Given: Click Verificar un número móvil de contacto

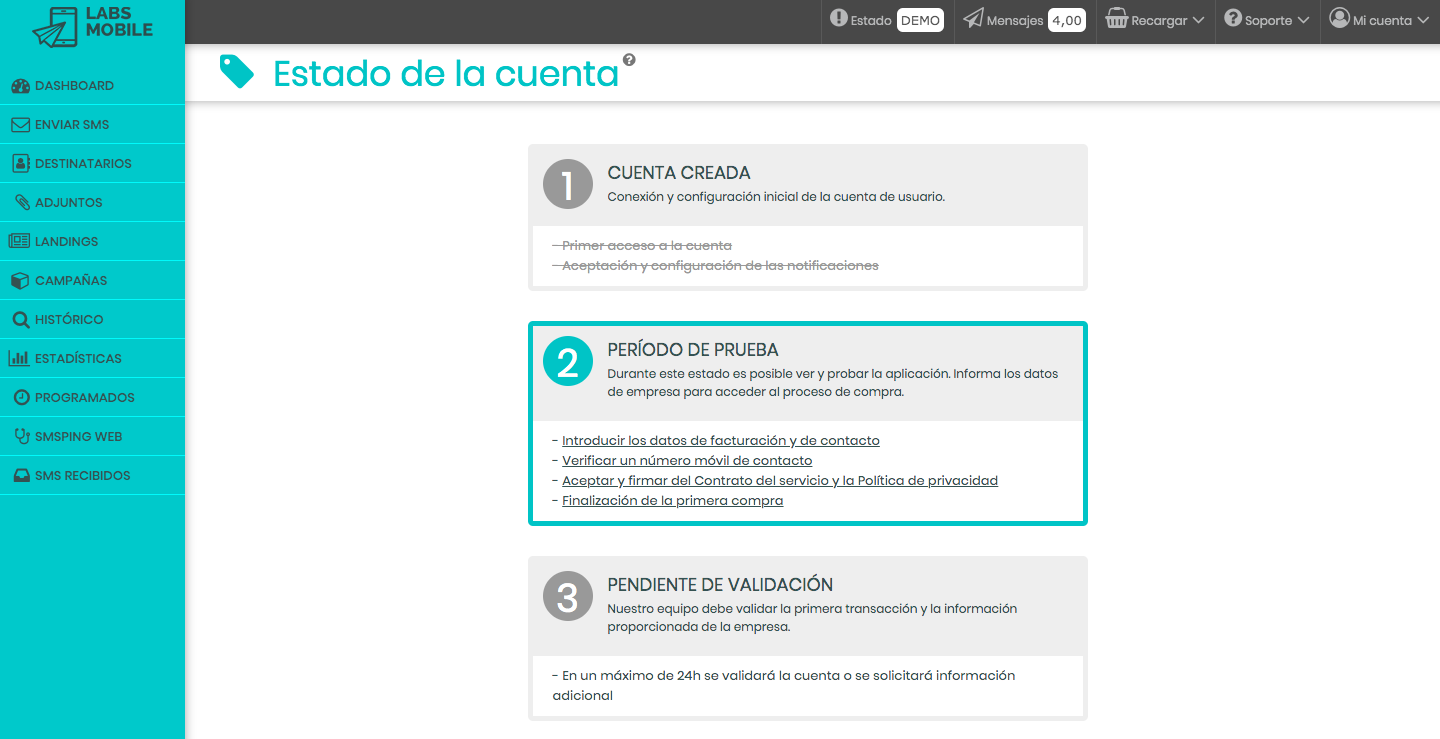Looking at the screenshot, I should point(687,460).
